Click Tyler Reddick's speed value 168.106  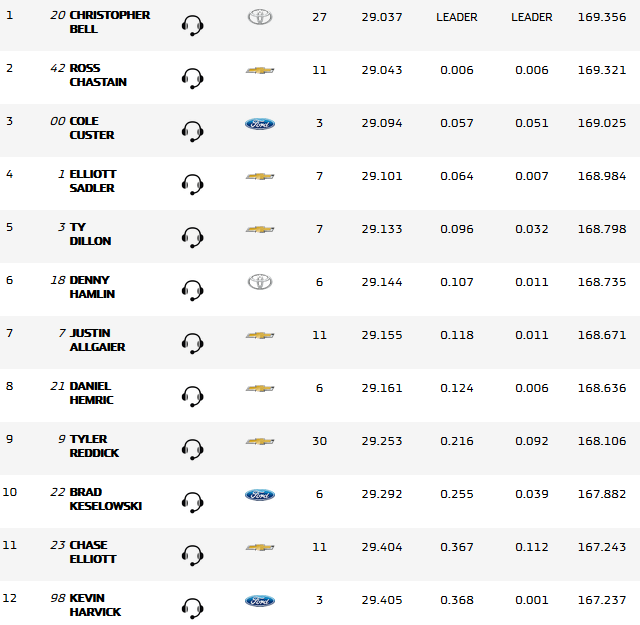602,441
